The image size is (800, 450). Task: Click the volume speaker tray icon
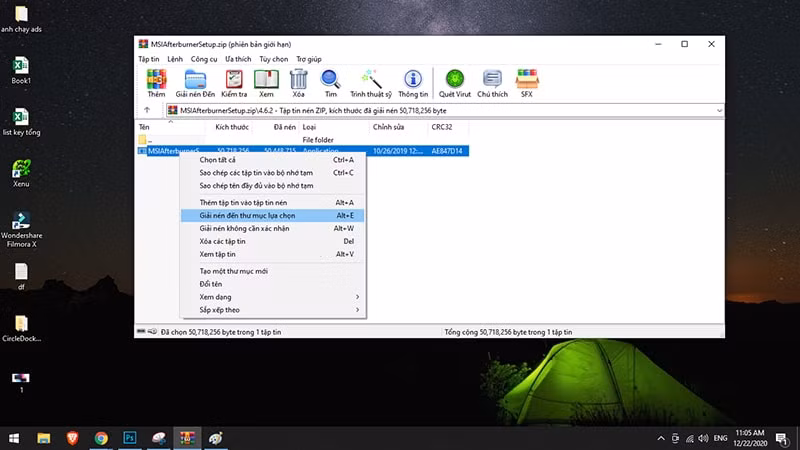point(703,438)
